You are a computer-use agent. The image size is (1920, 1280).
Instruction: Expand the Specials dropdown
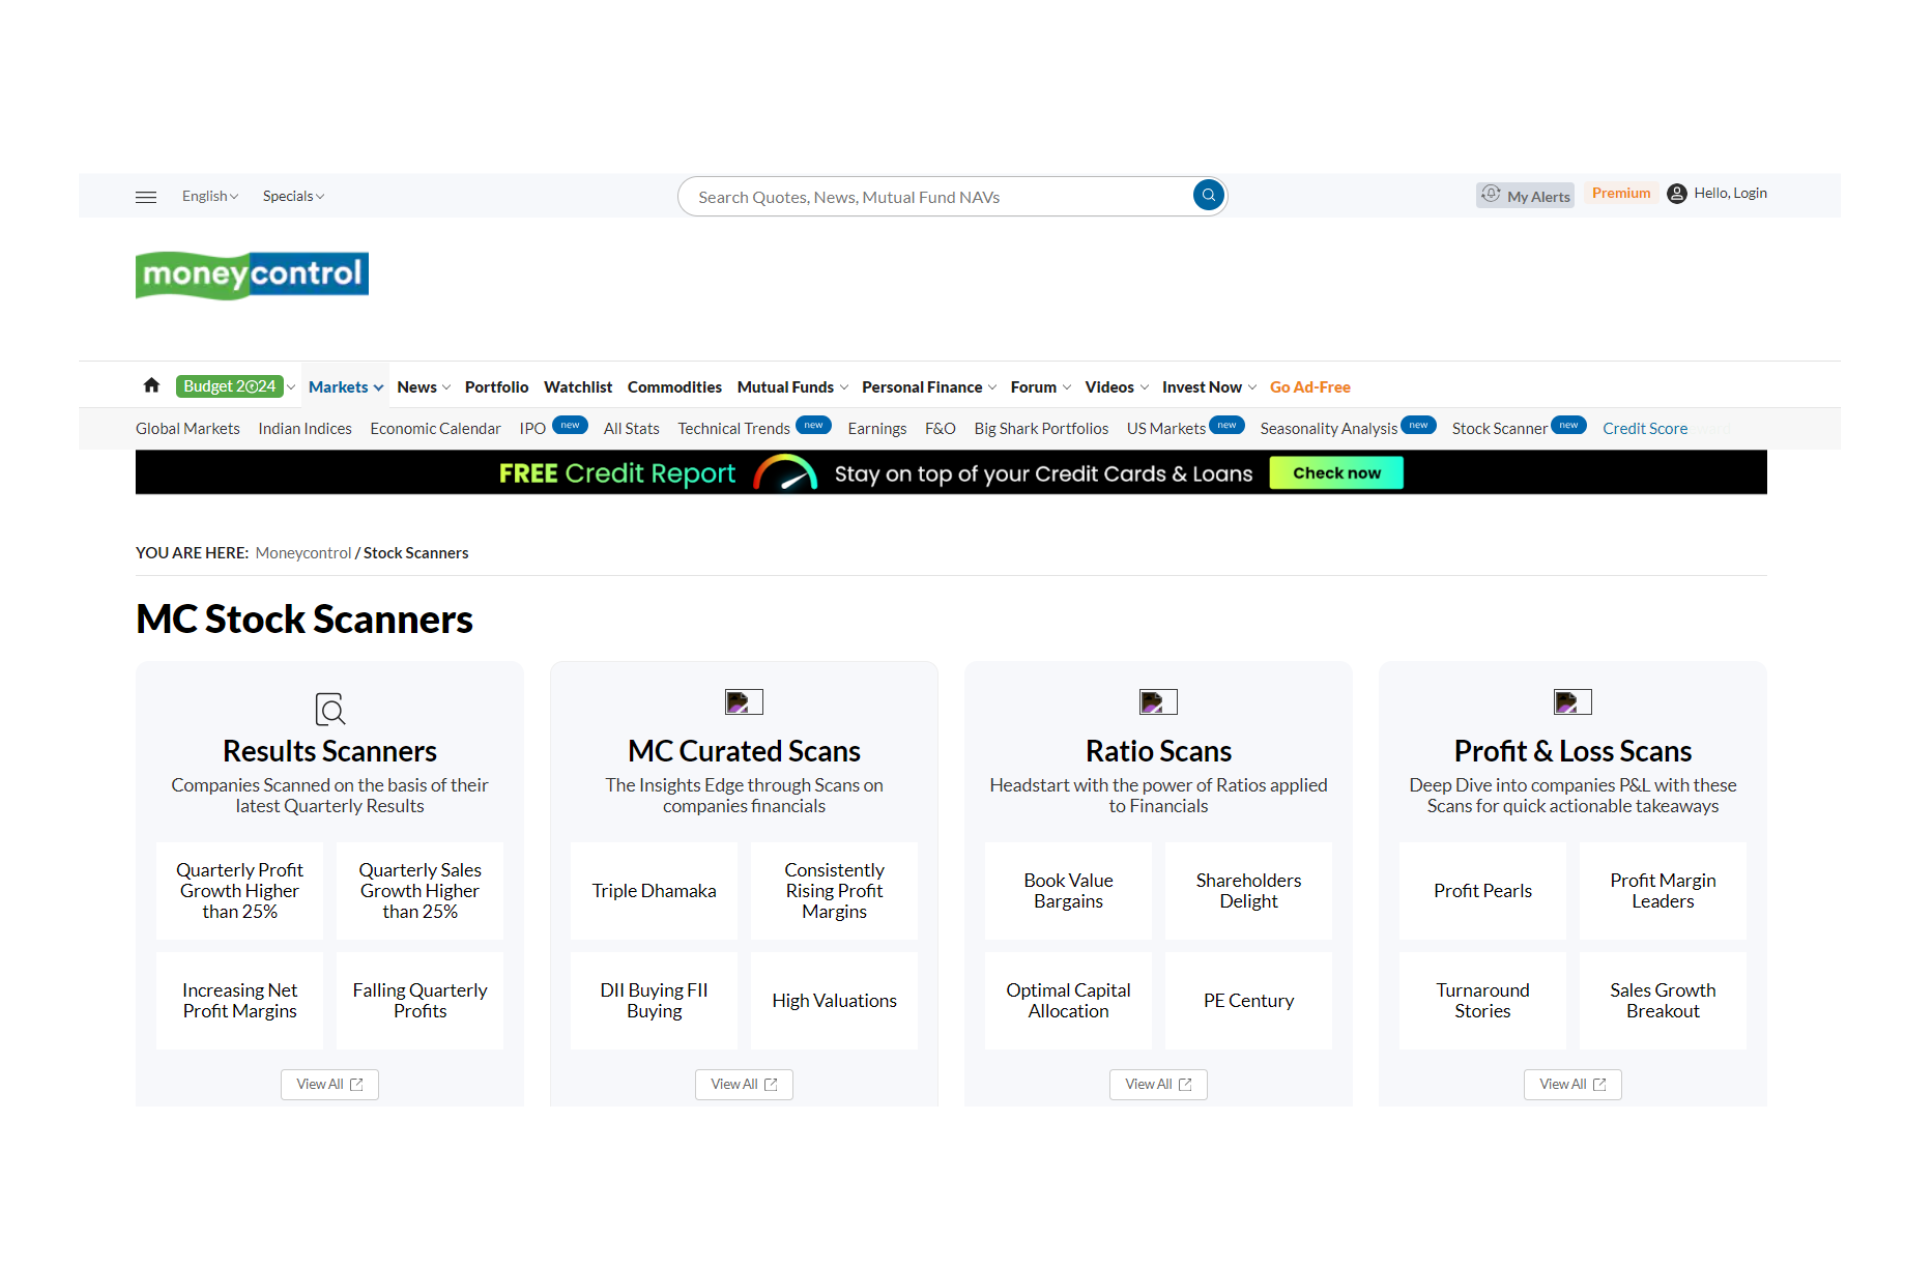coord(292,196)
